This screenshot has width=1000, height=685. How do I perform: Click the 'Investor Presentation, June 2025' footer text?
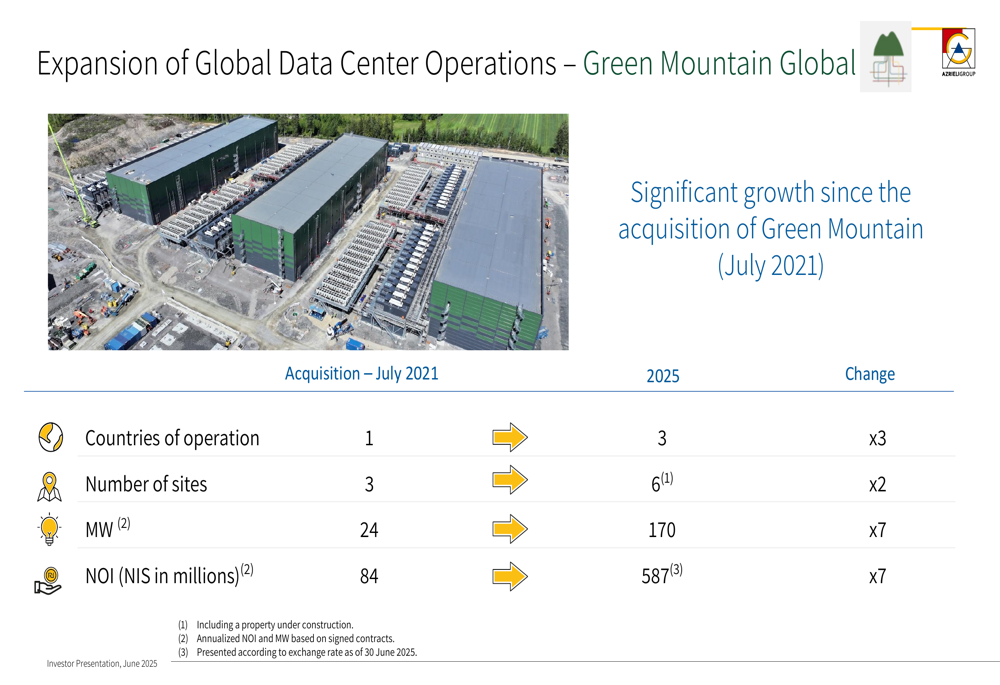click(102, 664)
